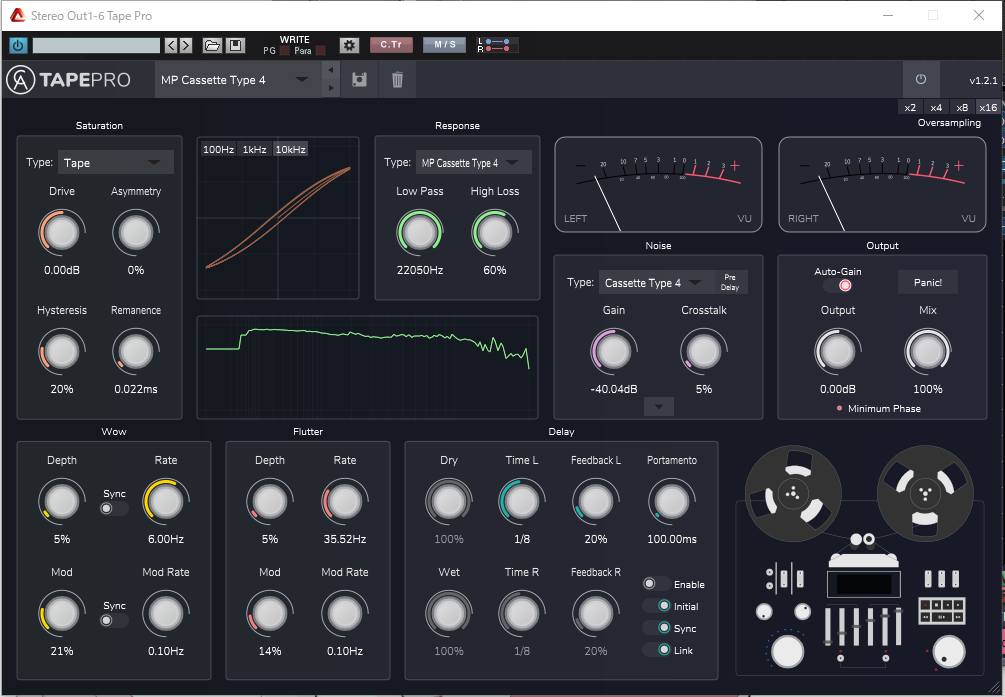The image size is (1005, 697).
Task: Enable the Delay section
Action: click(x=656, y=584)
